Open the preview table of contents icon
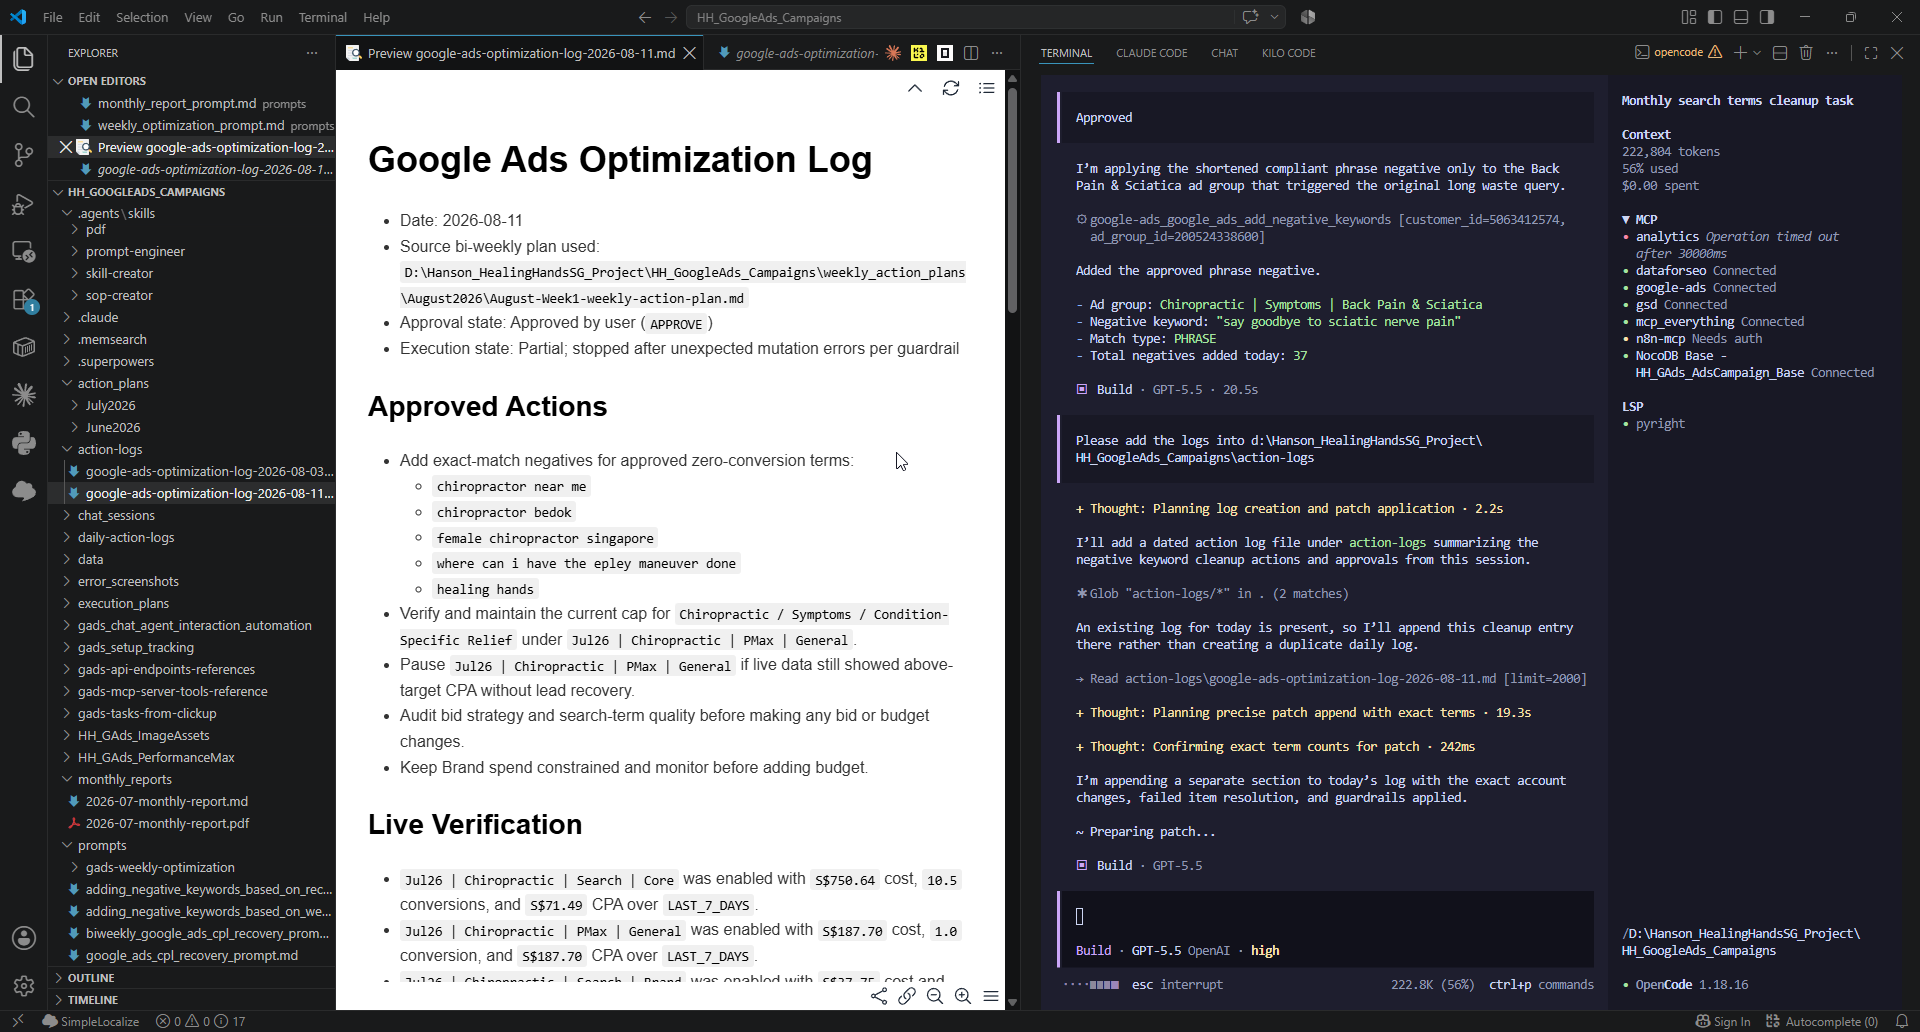Screen dimensions: 1920x1032 click(x=987, y=88)
